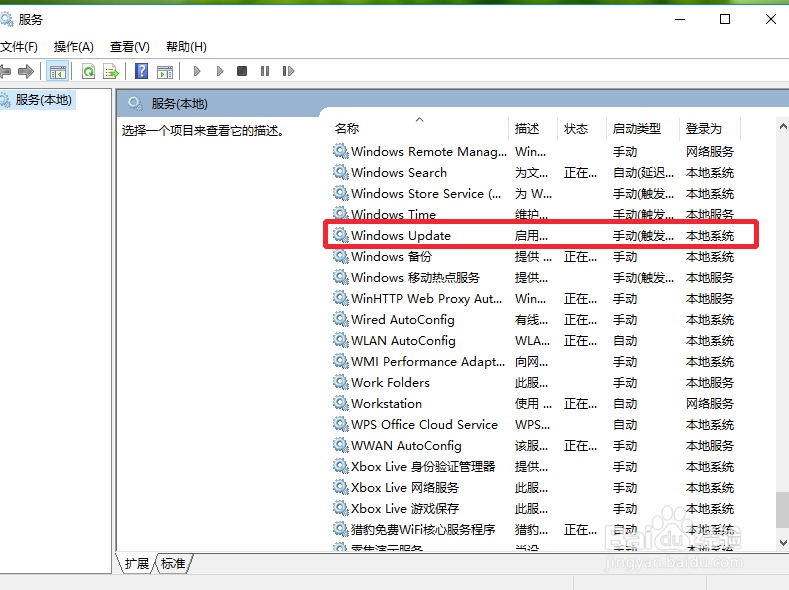Open the Help toolbar icon
Viewport: 789px width, 590px height.
coord(141,71)
